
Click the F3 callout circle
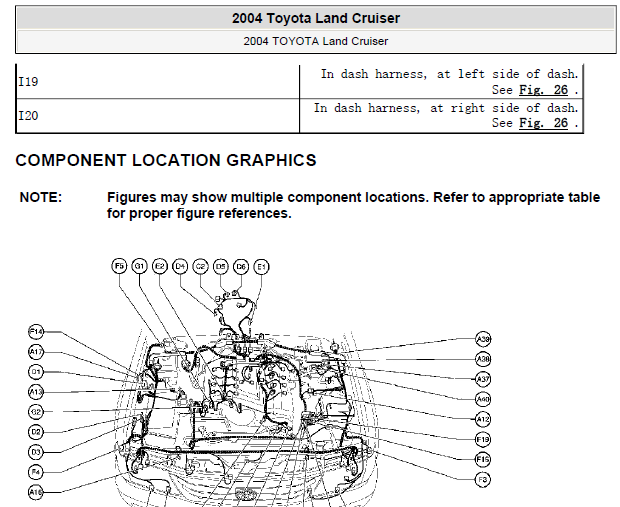[483, 480]
